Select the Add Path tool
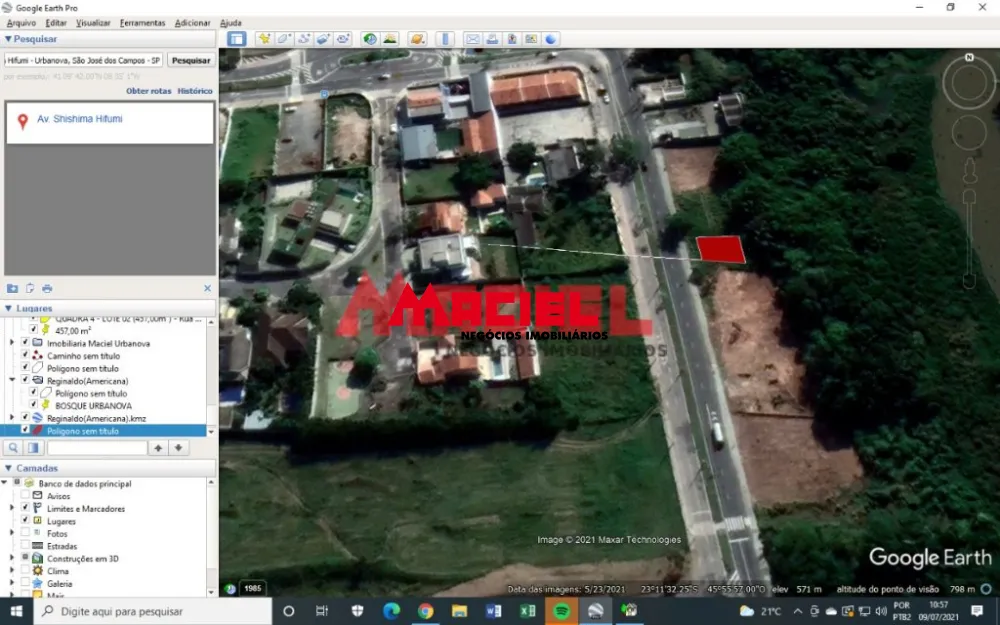Image resolution: width=1000 pixels, height=625 pixels. pos(304,39)
